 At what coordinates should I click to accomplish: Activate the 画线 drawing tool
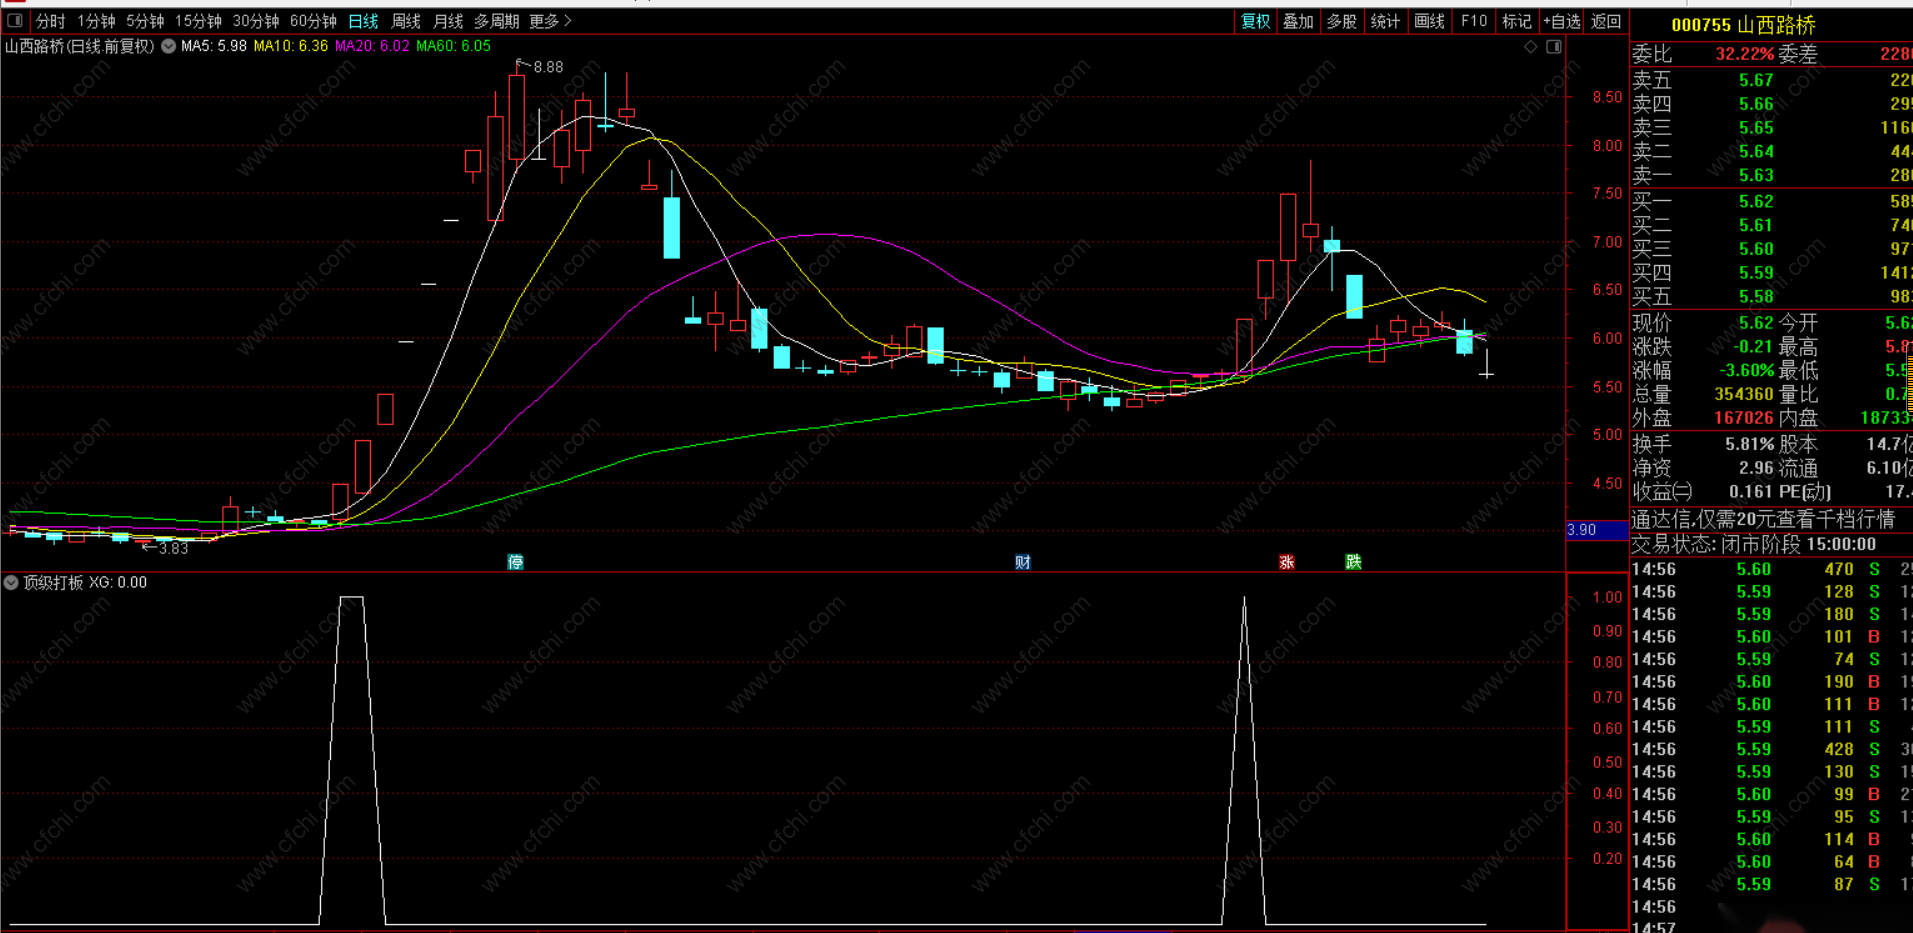pyautogui.click(x=1429, y=21)
